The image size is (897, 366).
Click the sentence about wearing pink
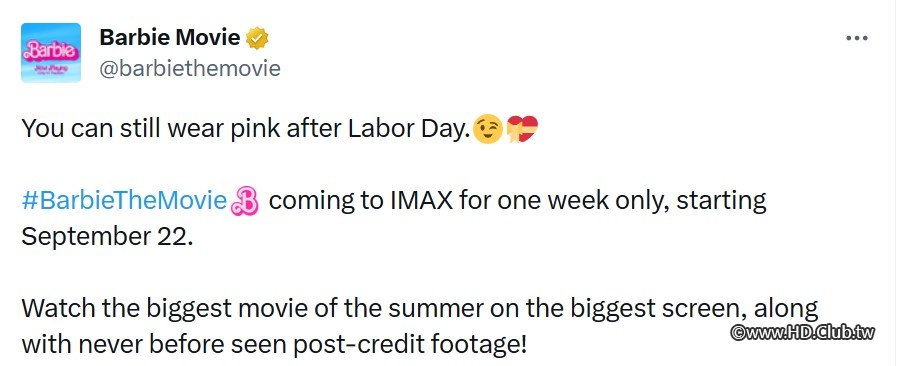click(x=247, y=129)
